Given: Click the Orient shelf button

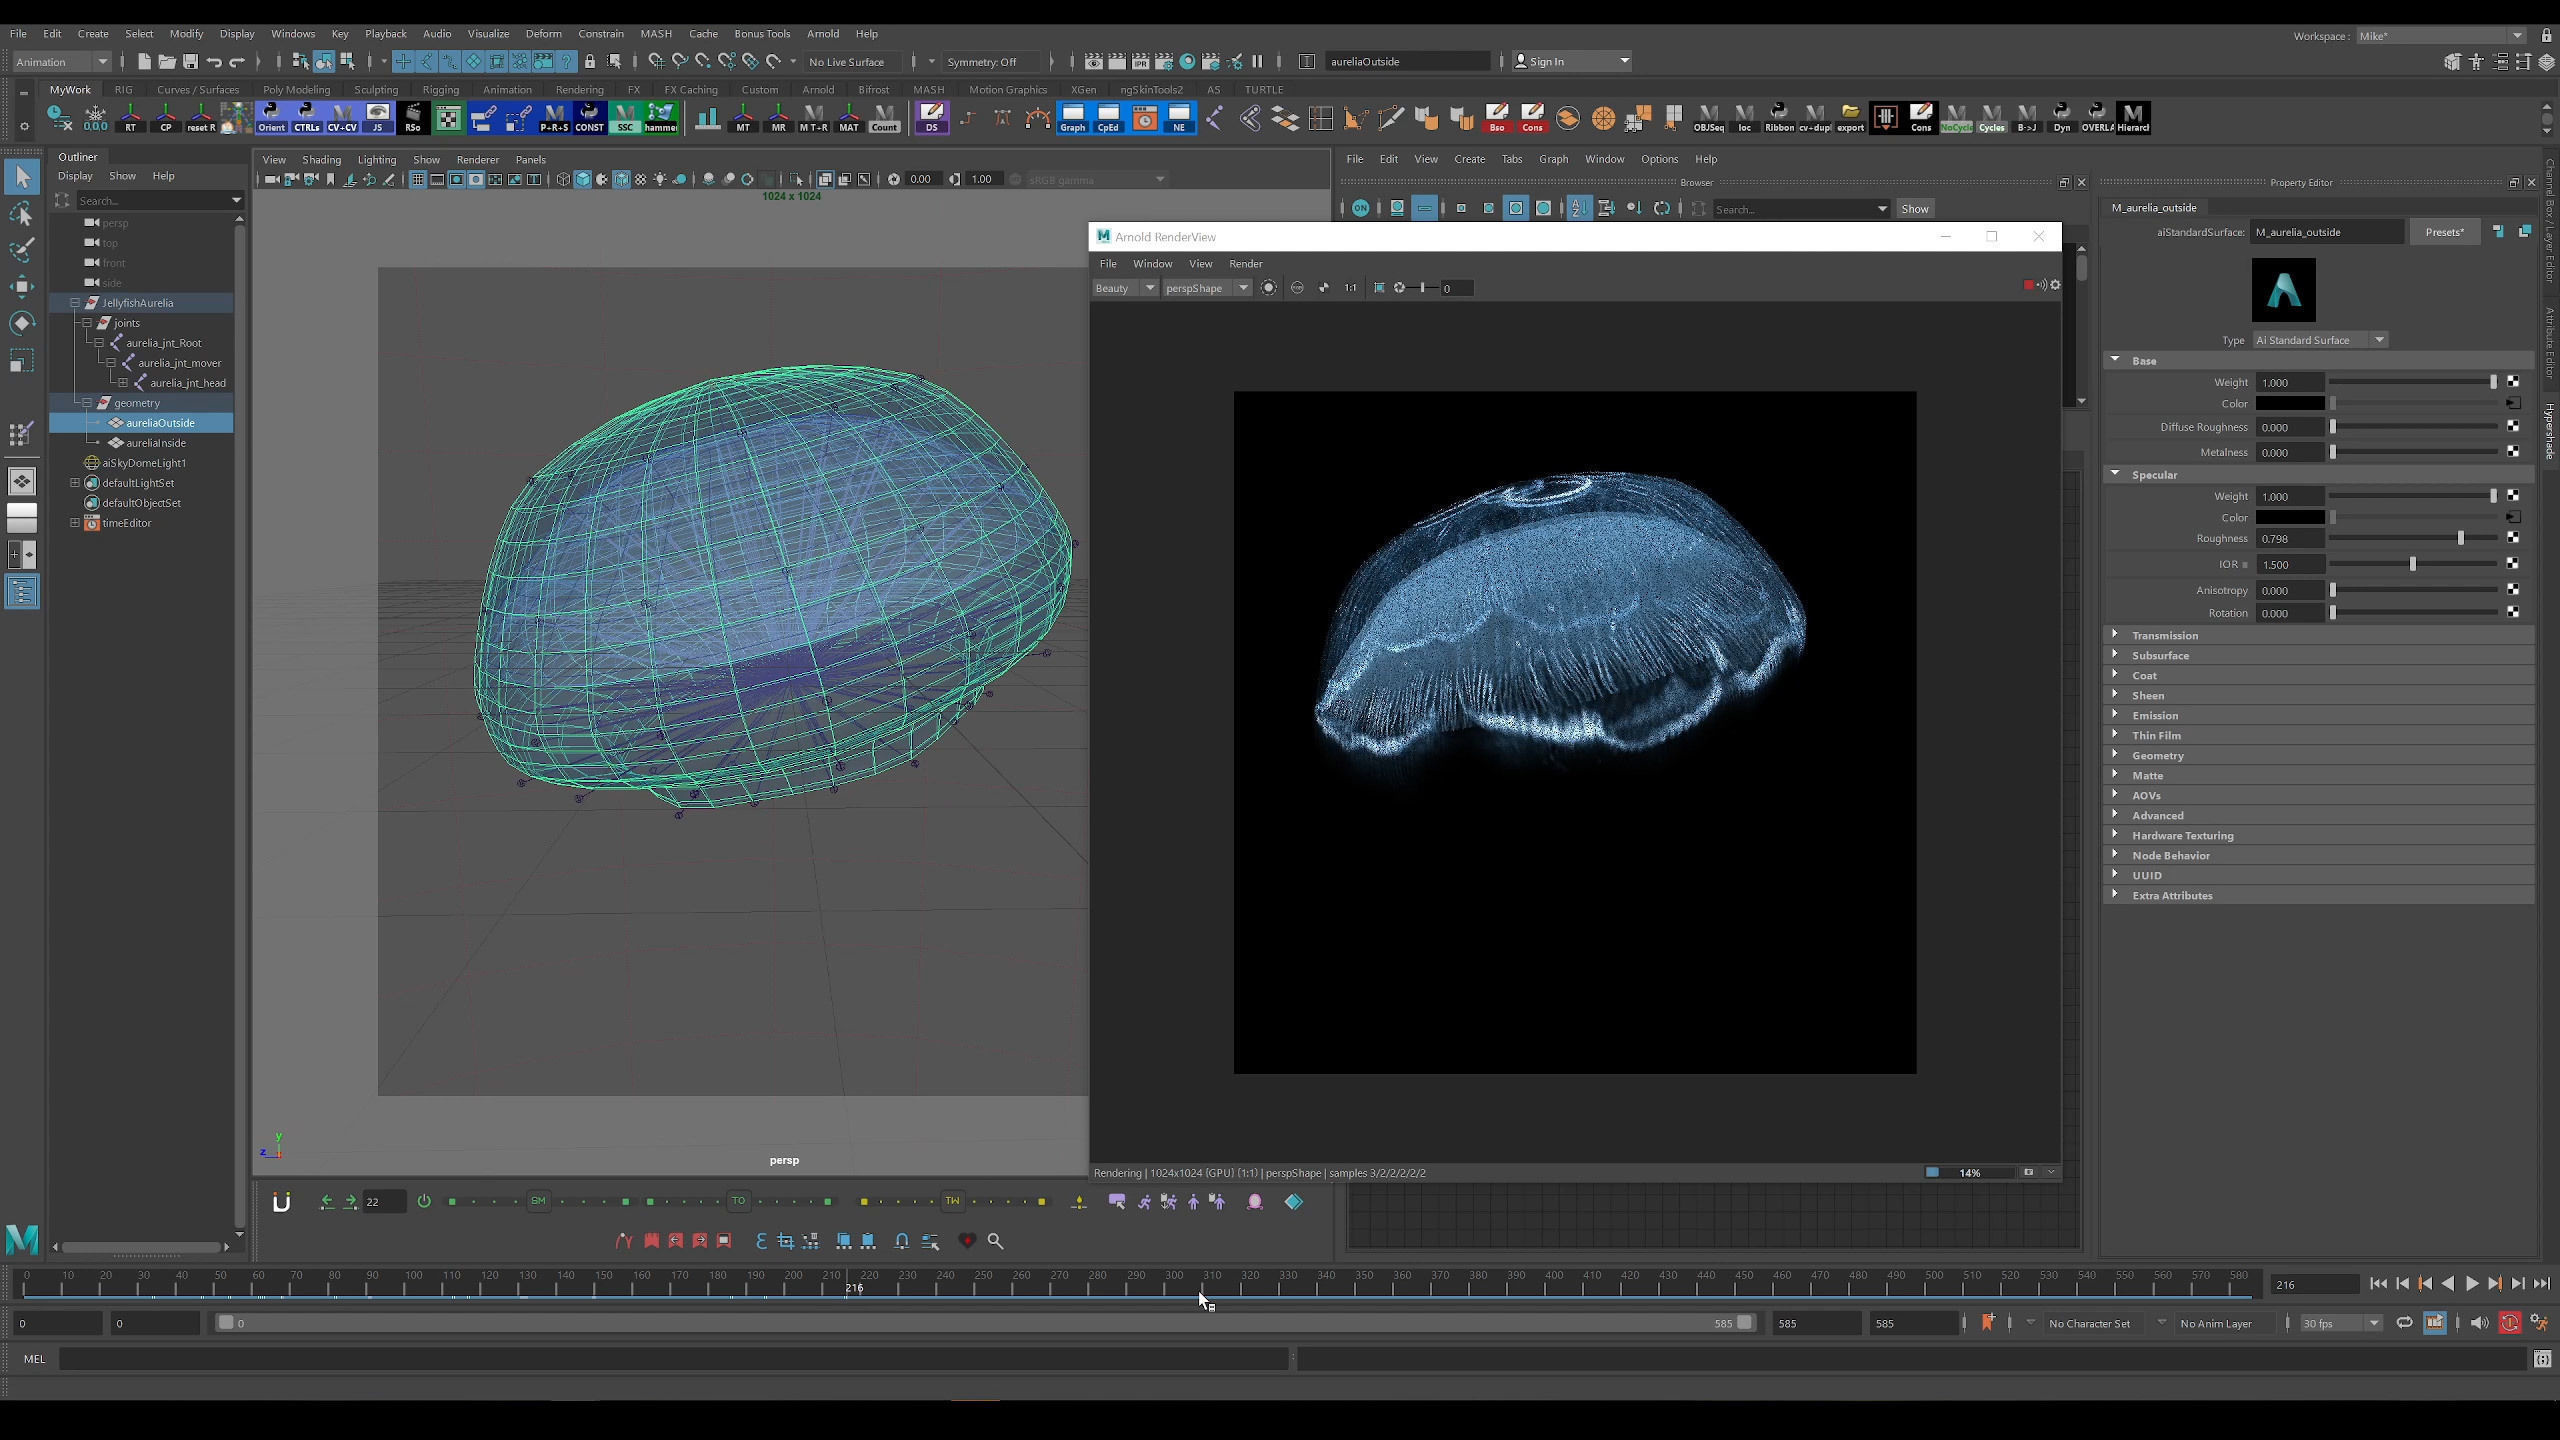Looking at the screenshot, I should pos(271,118).
